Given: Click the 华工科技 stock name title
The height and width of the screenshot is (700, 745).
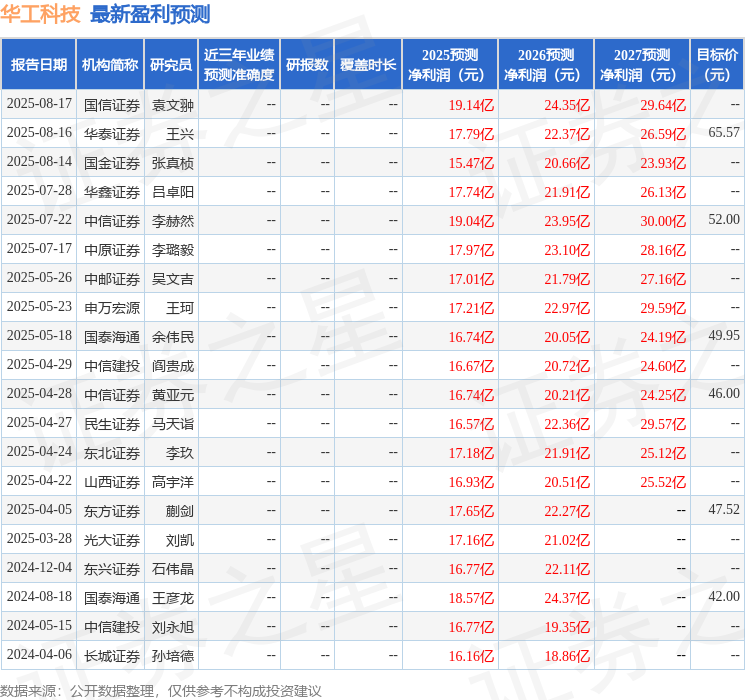Looking at the screenshot, I should click(40, 14).
